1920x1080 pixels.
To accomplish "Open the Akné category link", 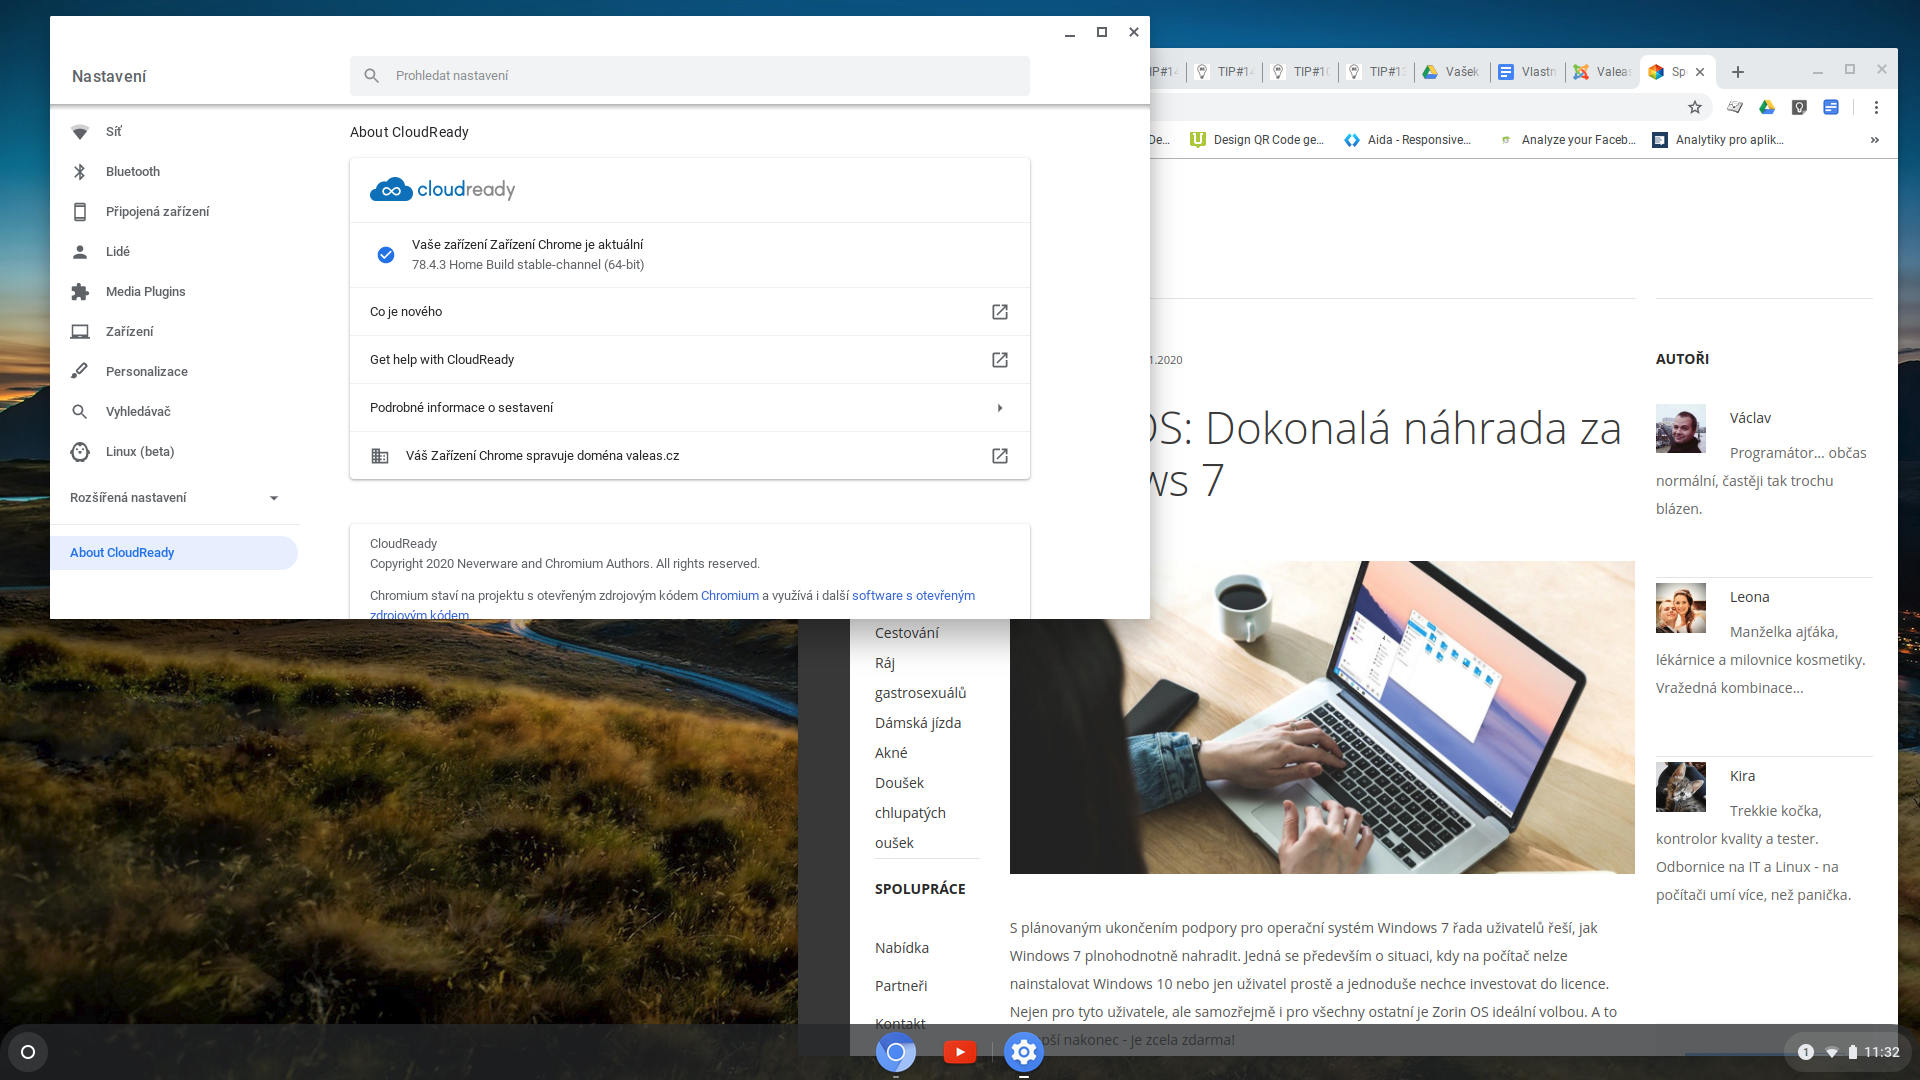I will (891, 753).
